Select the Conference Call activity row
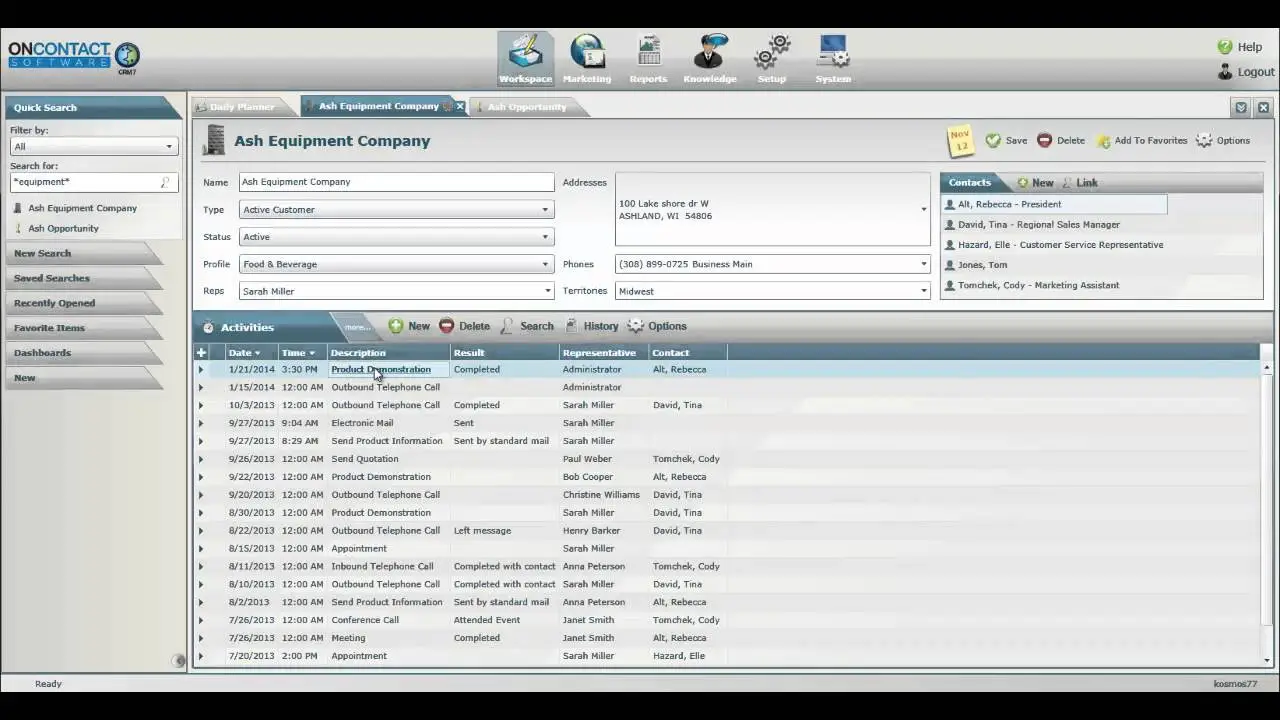Viewport: 1280px width, 720px height. [728, 620]
